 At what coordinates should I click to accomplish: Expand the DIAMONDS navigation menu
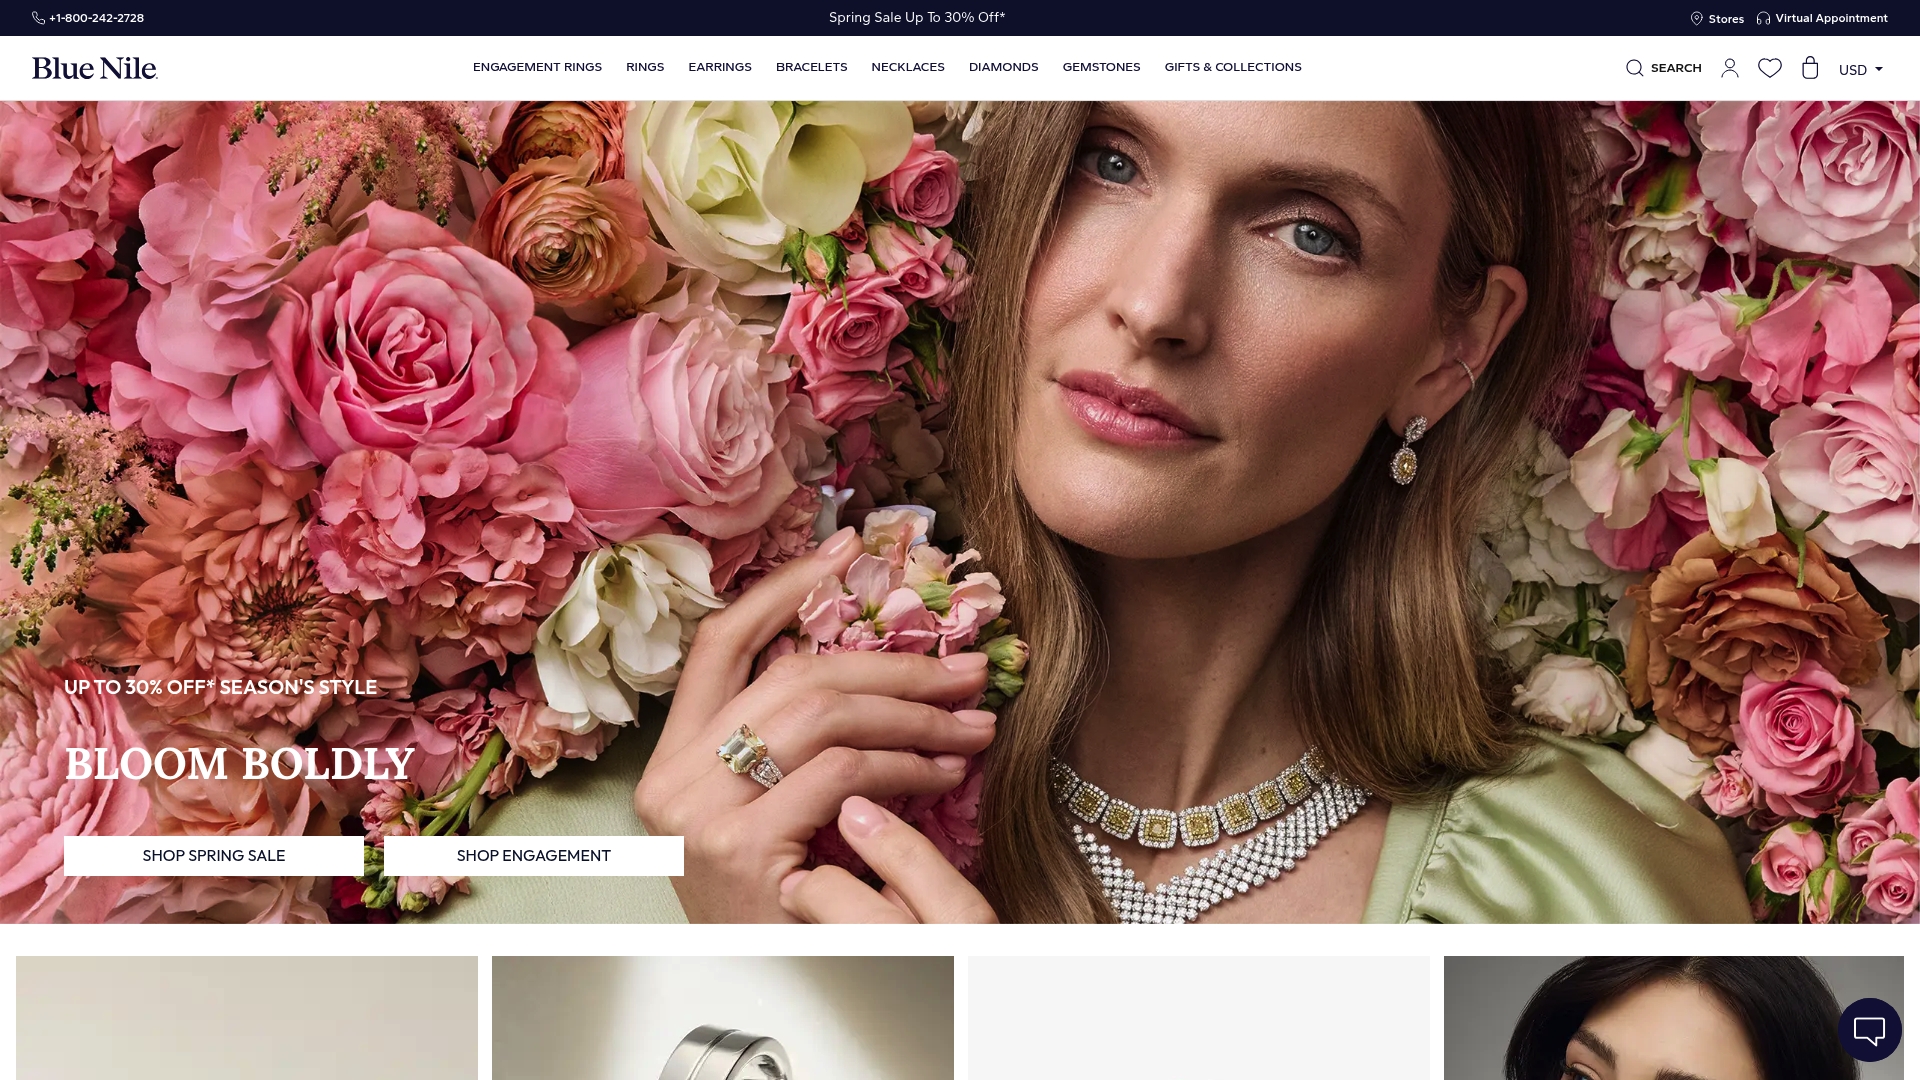pyautogui.click(x=1003, y=67)
